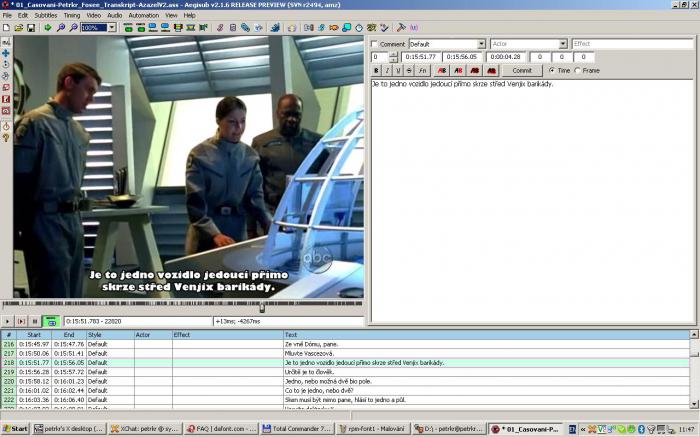
Task: Increase layer number with up arrow
Action: pyautogui.click(x=393, y=54)
